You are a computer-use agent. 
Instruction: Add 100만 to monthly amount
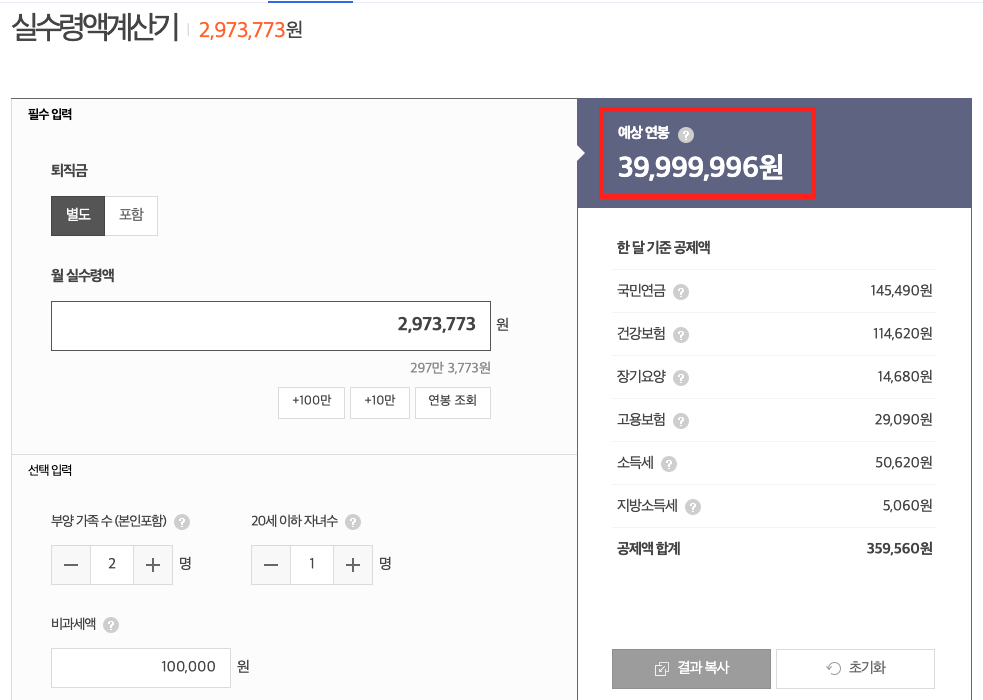point(310,402)
